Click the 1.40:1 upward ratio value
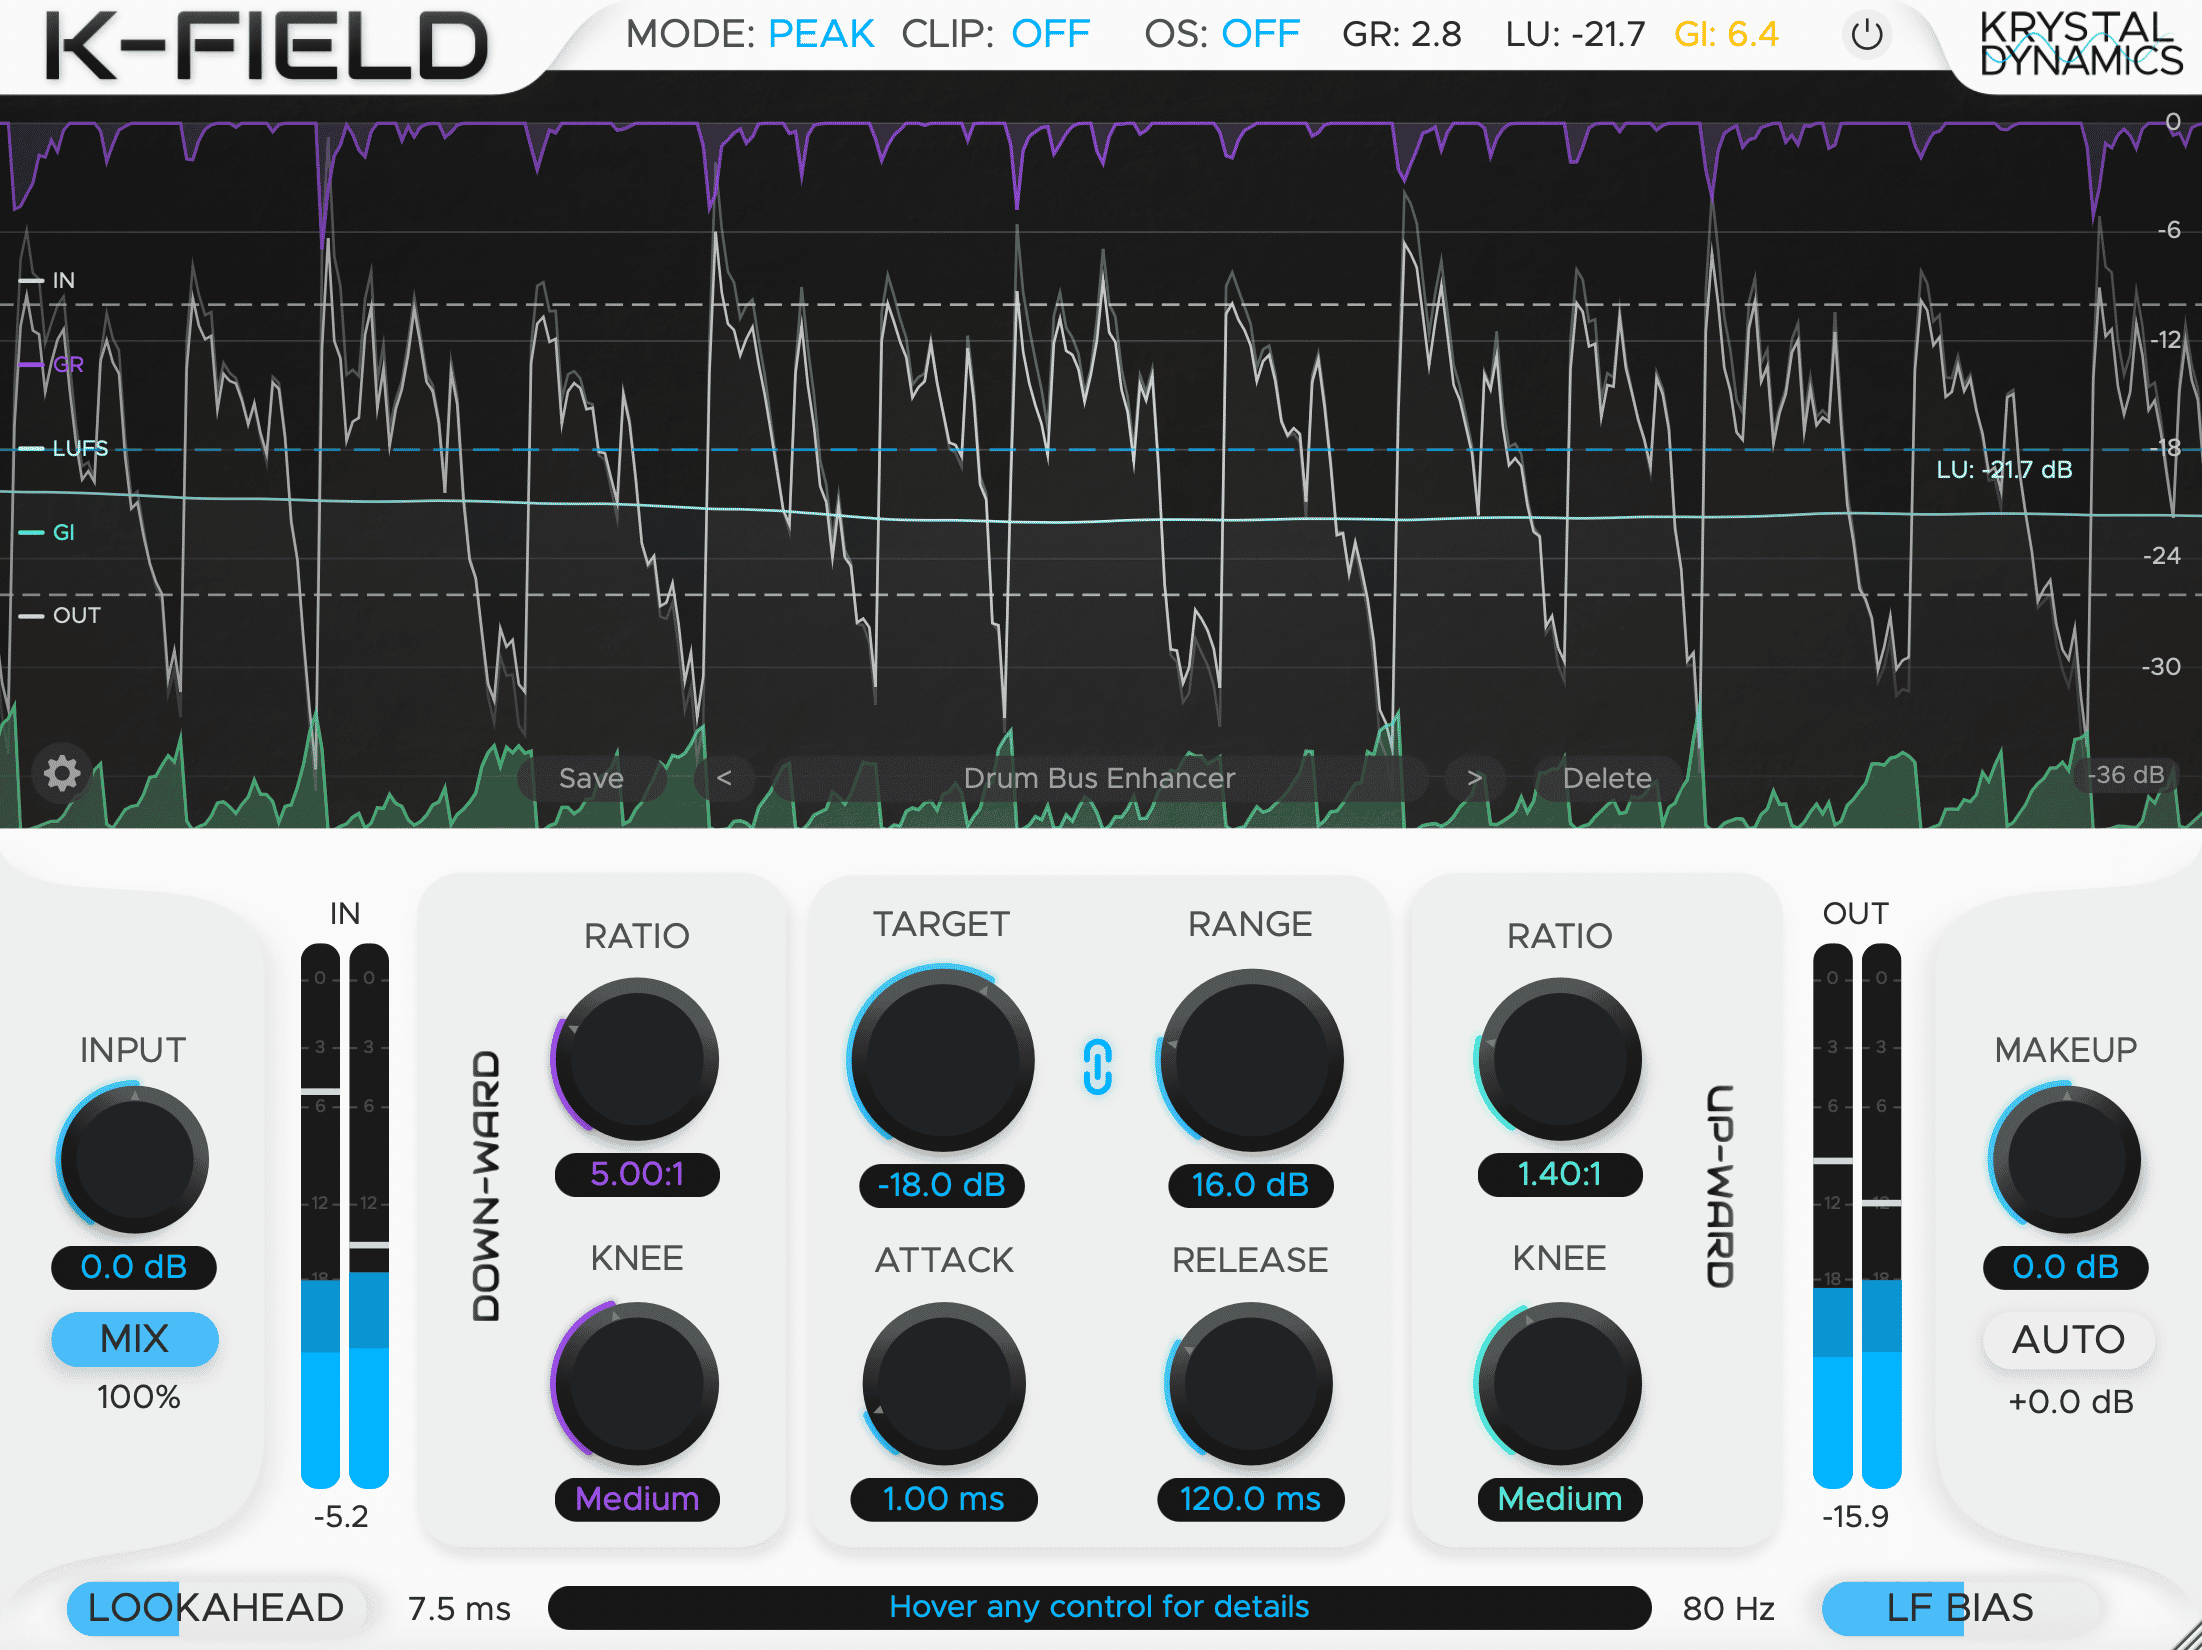The width and height of the screenshot is (2202, 1650). point(1560,1174)
